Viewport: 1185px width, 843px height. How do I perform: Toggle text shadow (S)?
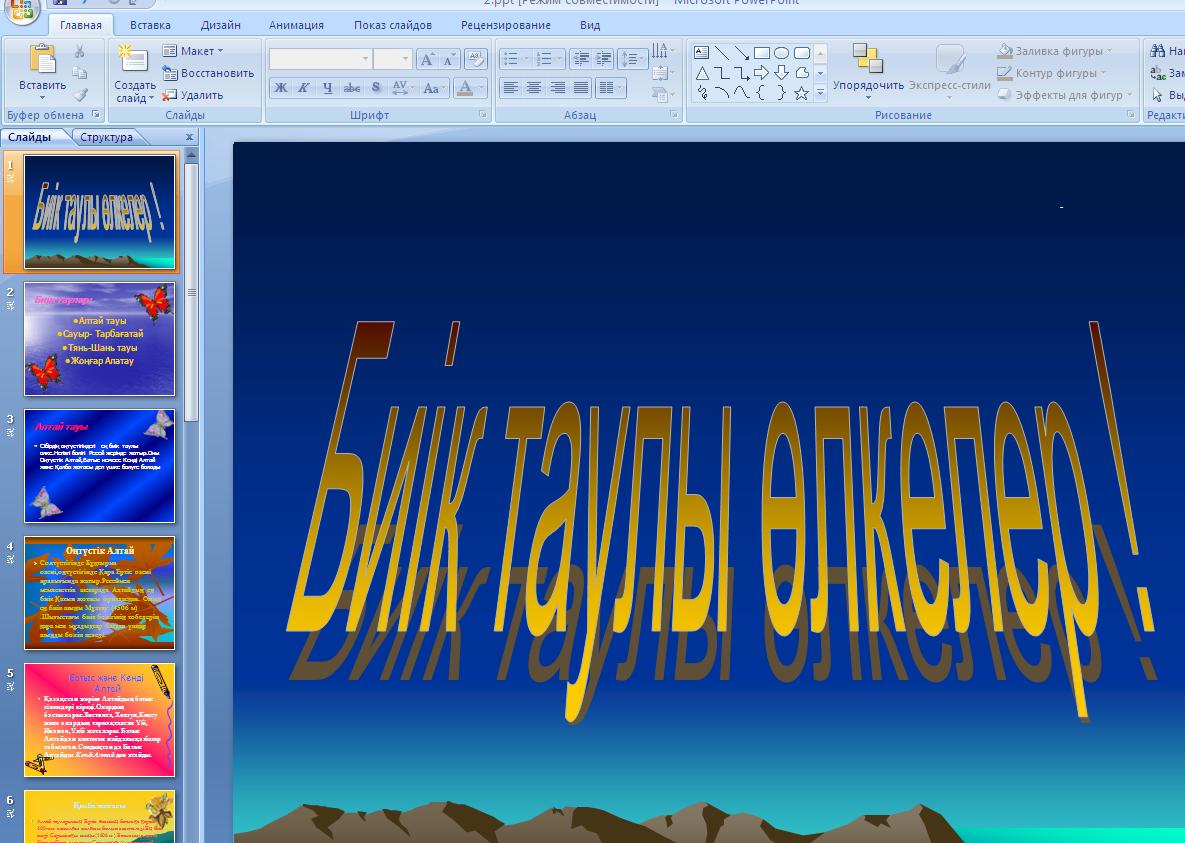(376, 88)
